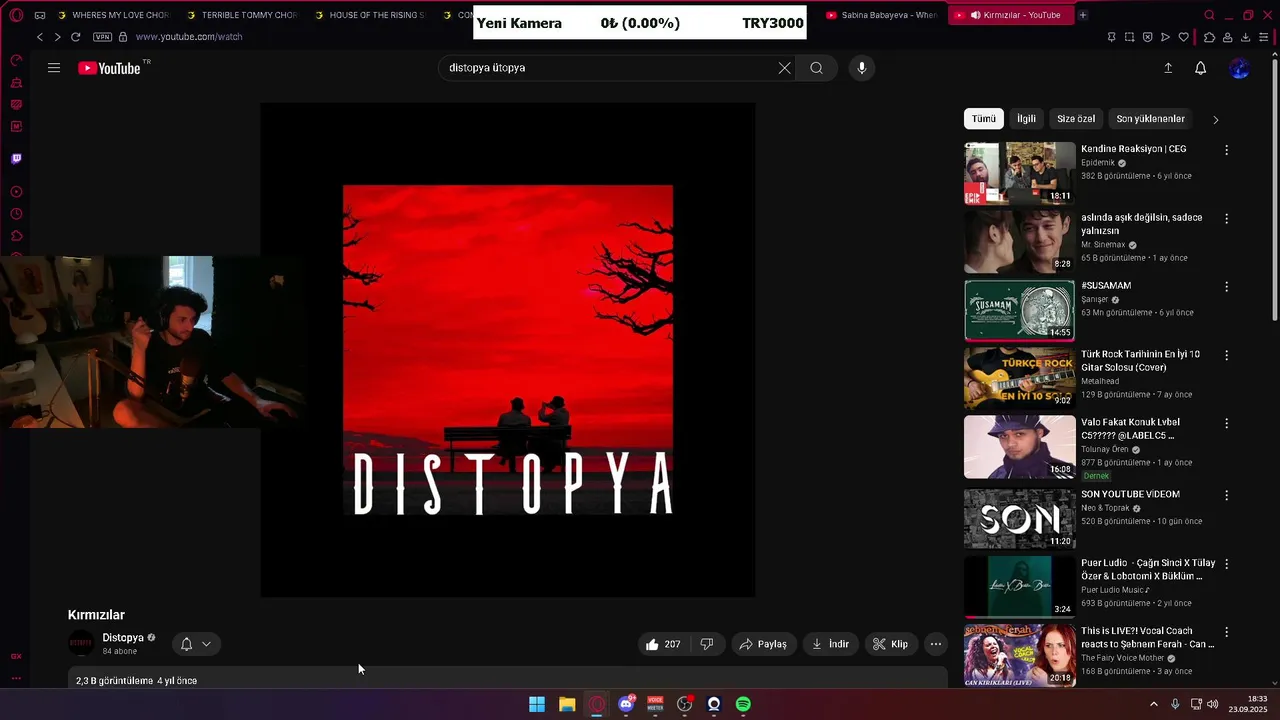This screenshot has width=1280, height=720.
Task: Show hidden system tray icons chevron
Action: point(1154,704)
